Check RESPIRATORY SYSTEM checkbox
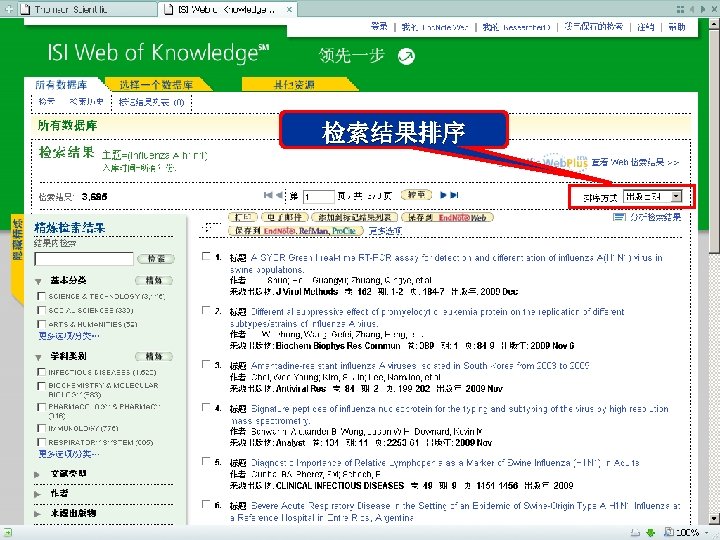Image resolution: width=720 pixels, height=540 pixels. [41, 442]
